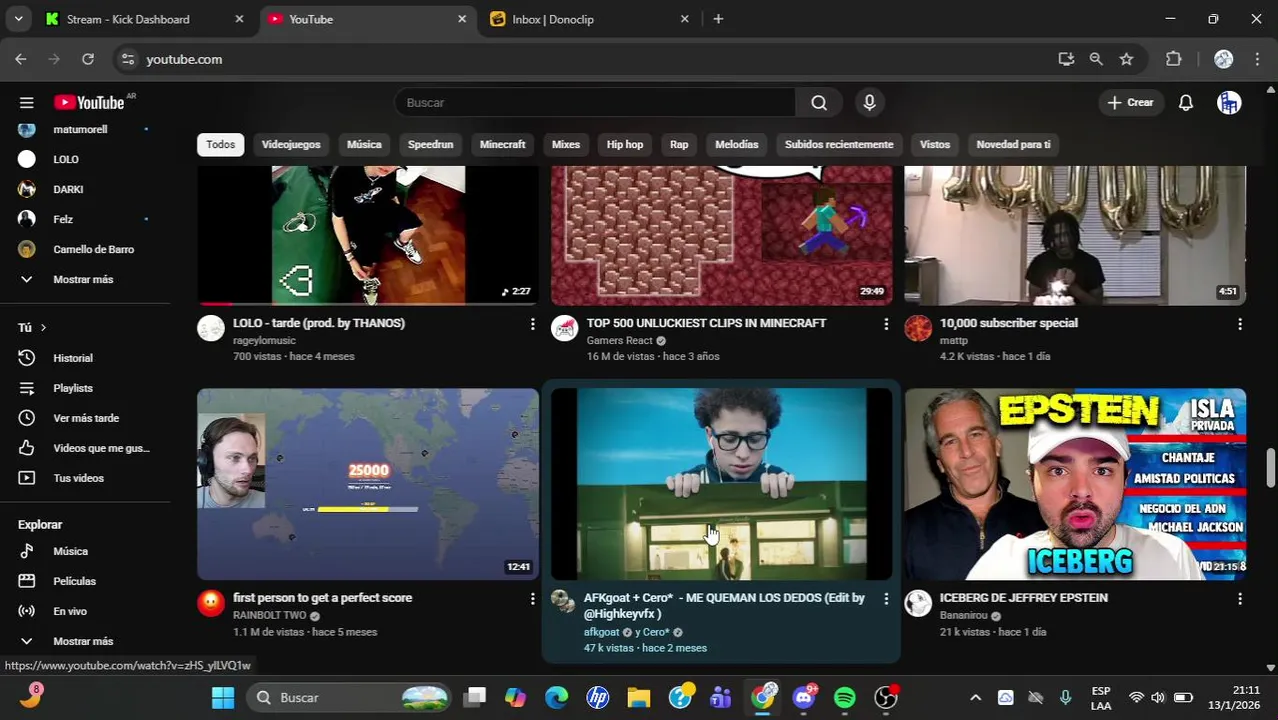Open Ver más tarde in the sidebar

pyautogui.click(x=85, y=418)
